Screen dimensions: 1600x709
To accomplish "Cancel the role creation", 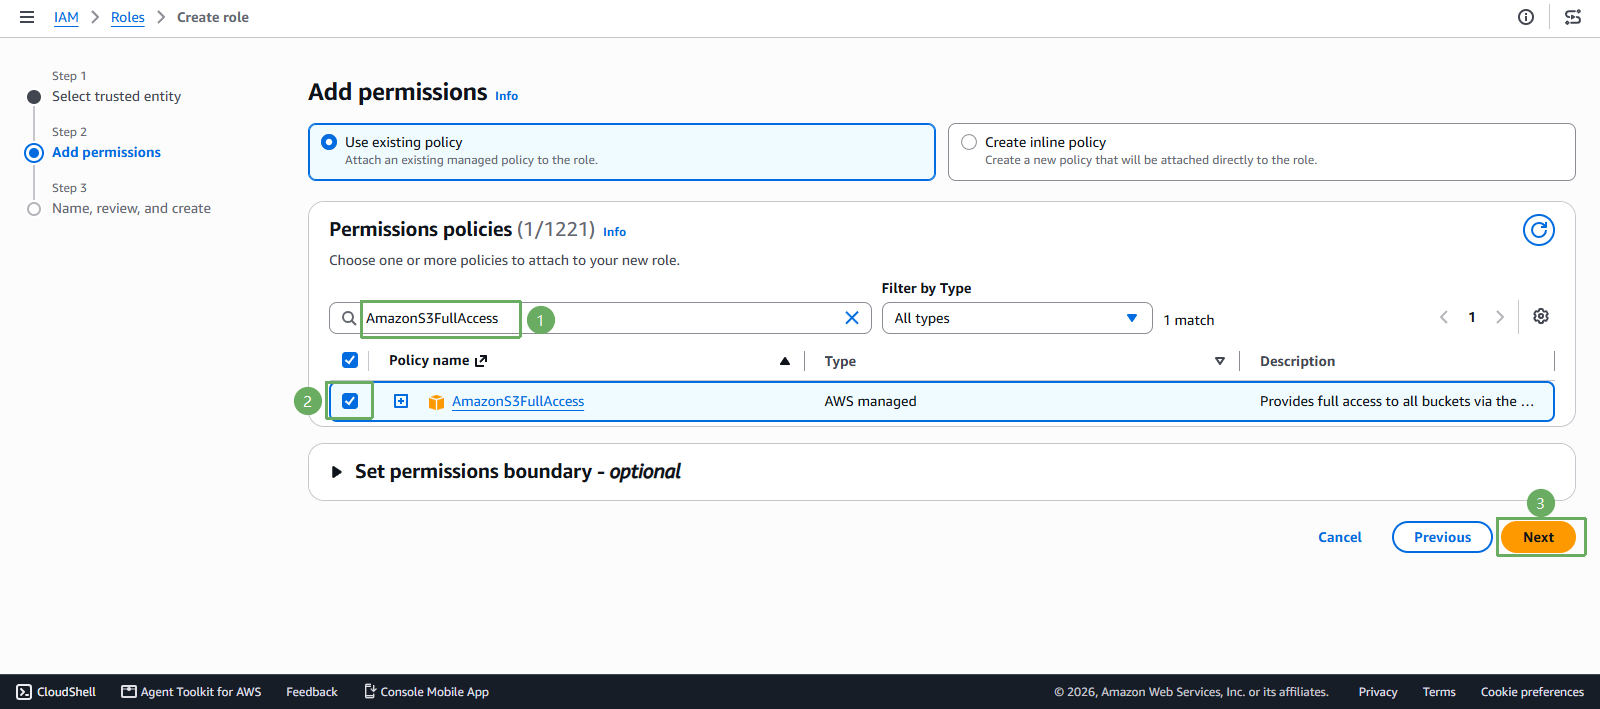I will click(x=1340, y=537).
